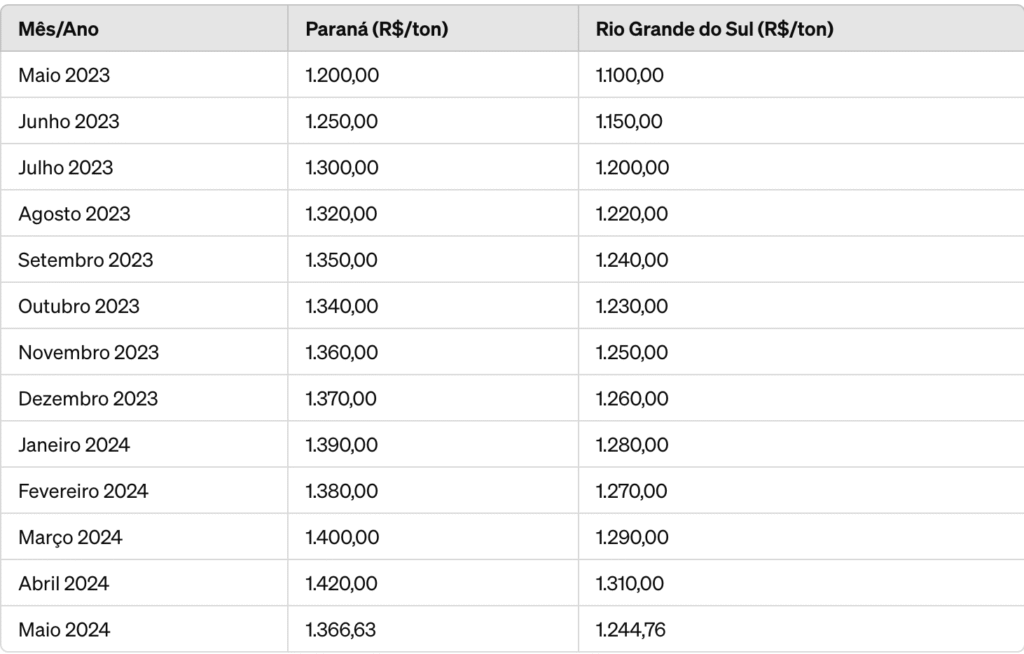Viewport: 1024px width, 654px height.
Task: Click the Outubro 2023 row label
Action: (x=79, y=306)
